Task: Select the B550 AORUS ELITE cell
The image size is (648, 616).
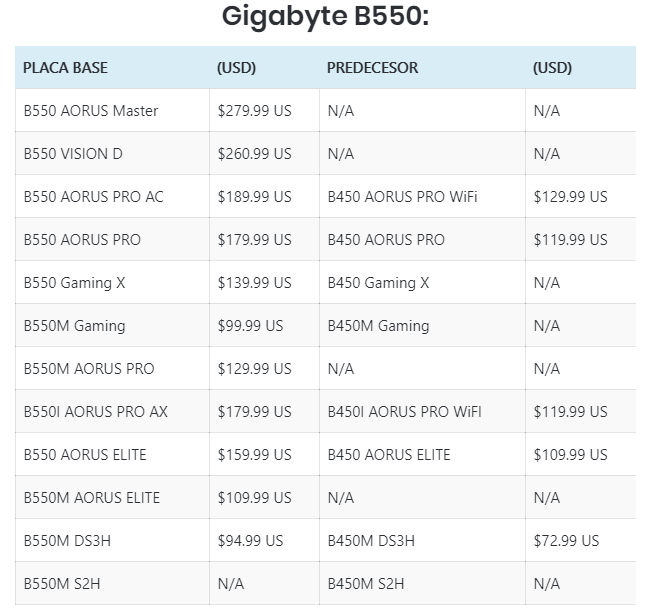Action: (x=85, y=455)
